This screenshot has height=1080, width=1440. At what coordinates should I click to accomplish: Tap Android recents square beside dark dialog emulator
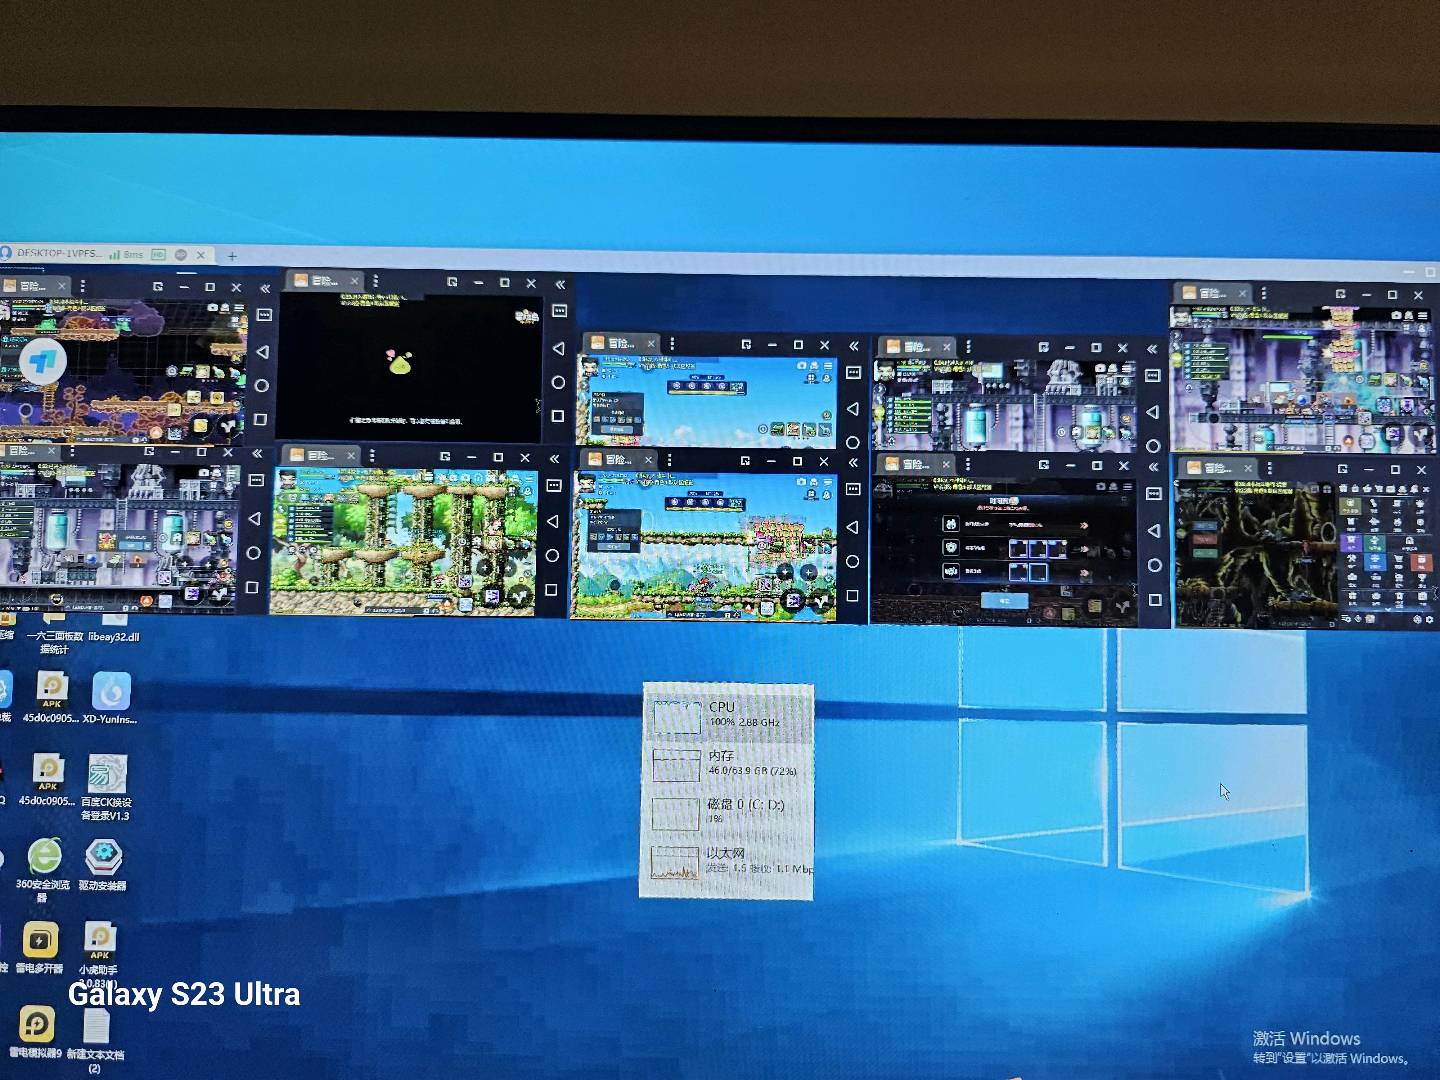(x=1154, y=600)
